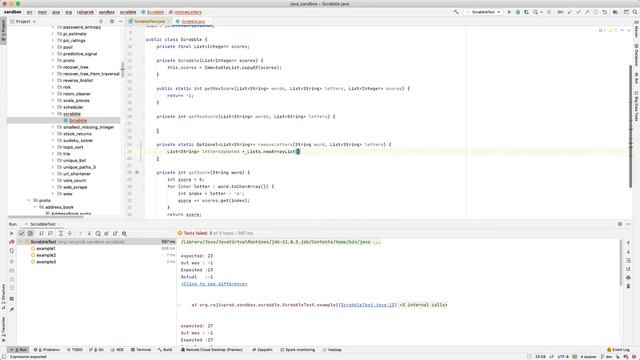Open the TODO tool window tab
The height and width of the screenshot is (360, 640).
(x=75, y=350)
